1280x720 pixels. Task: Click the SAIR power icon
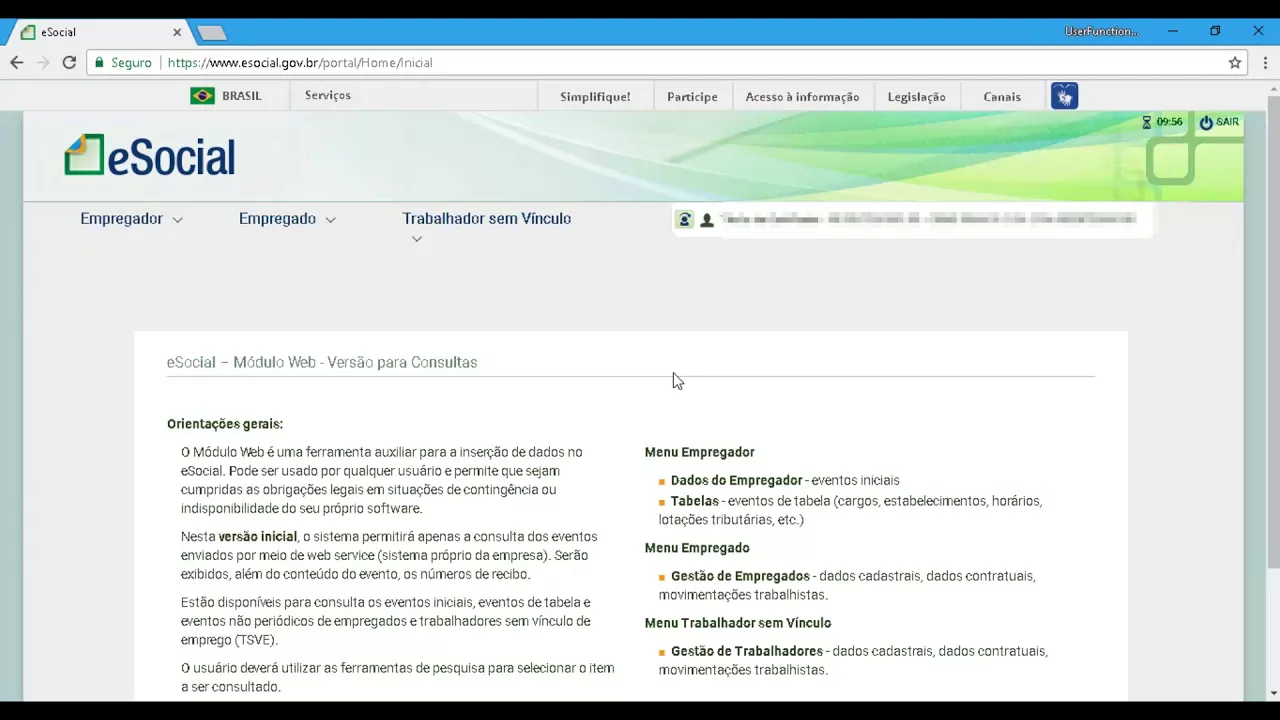point(1206,122)
